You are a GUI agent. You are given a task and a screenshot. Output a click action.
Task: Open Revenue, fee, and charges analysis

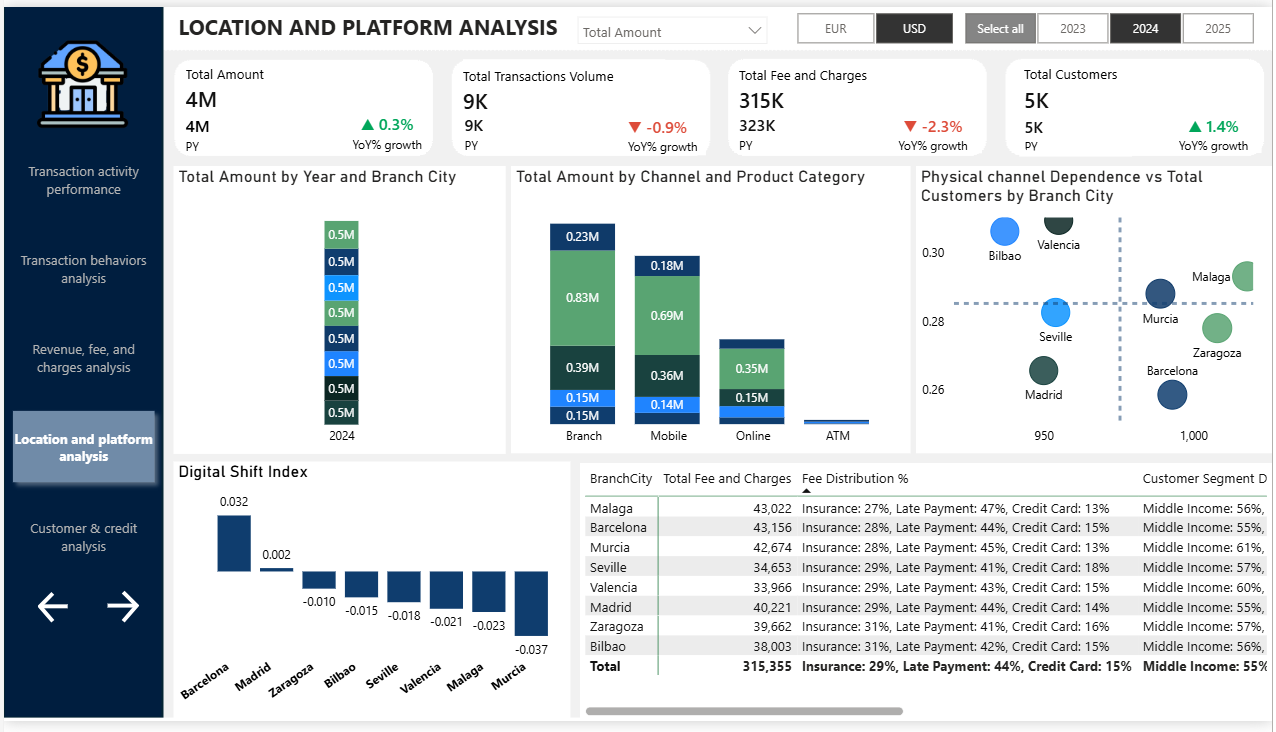tap(84, 359)
